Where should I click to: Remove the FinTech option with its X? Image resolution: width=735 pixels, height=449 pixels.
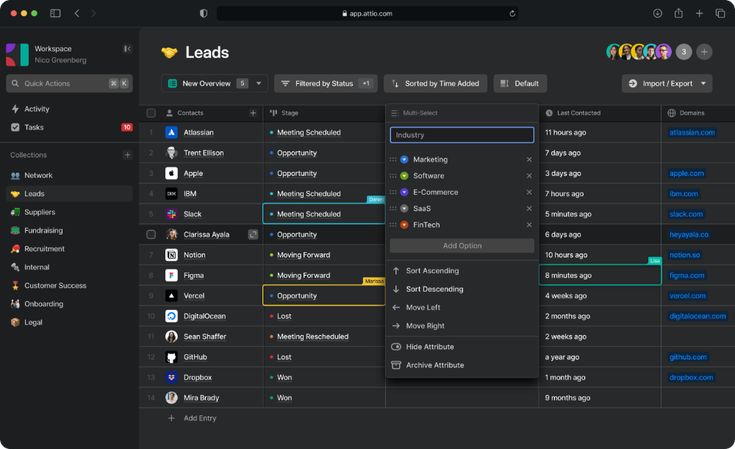tap(529, 225)
